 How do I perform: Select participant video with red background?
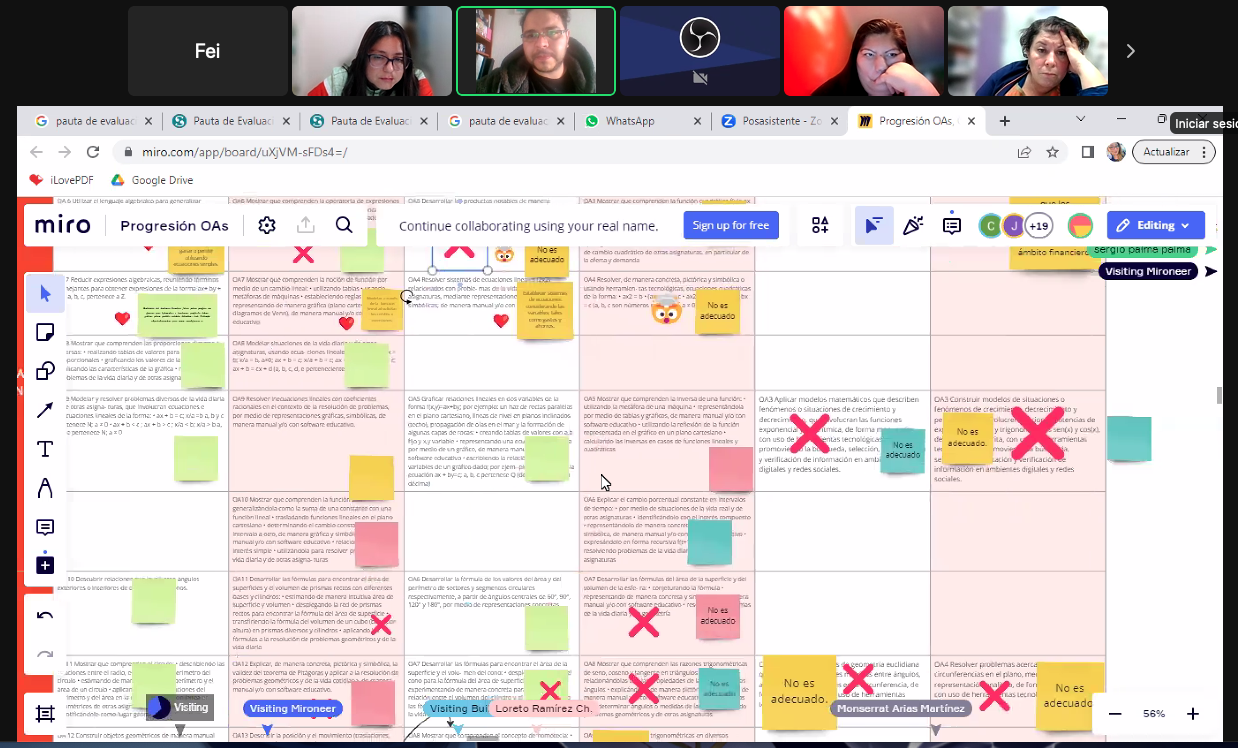864,51
